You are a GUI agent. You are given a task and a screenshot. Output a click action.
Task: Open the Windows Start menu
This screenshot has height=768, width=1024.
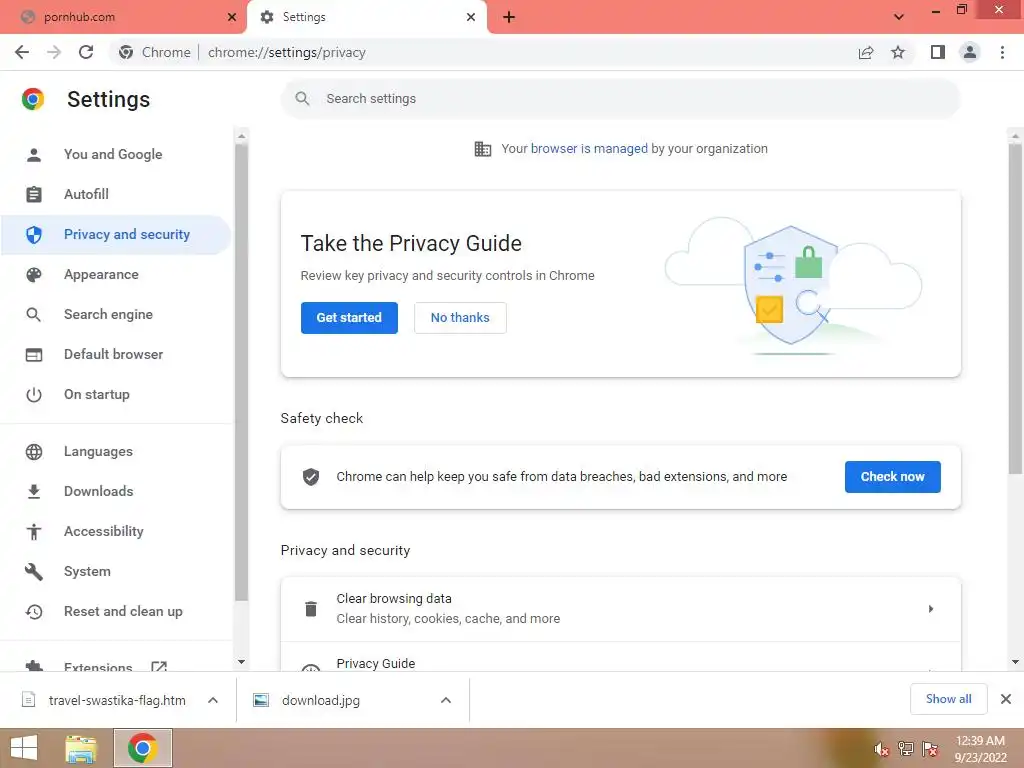click(24, 748)
